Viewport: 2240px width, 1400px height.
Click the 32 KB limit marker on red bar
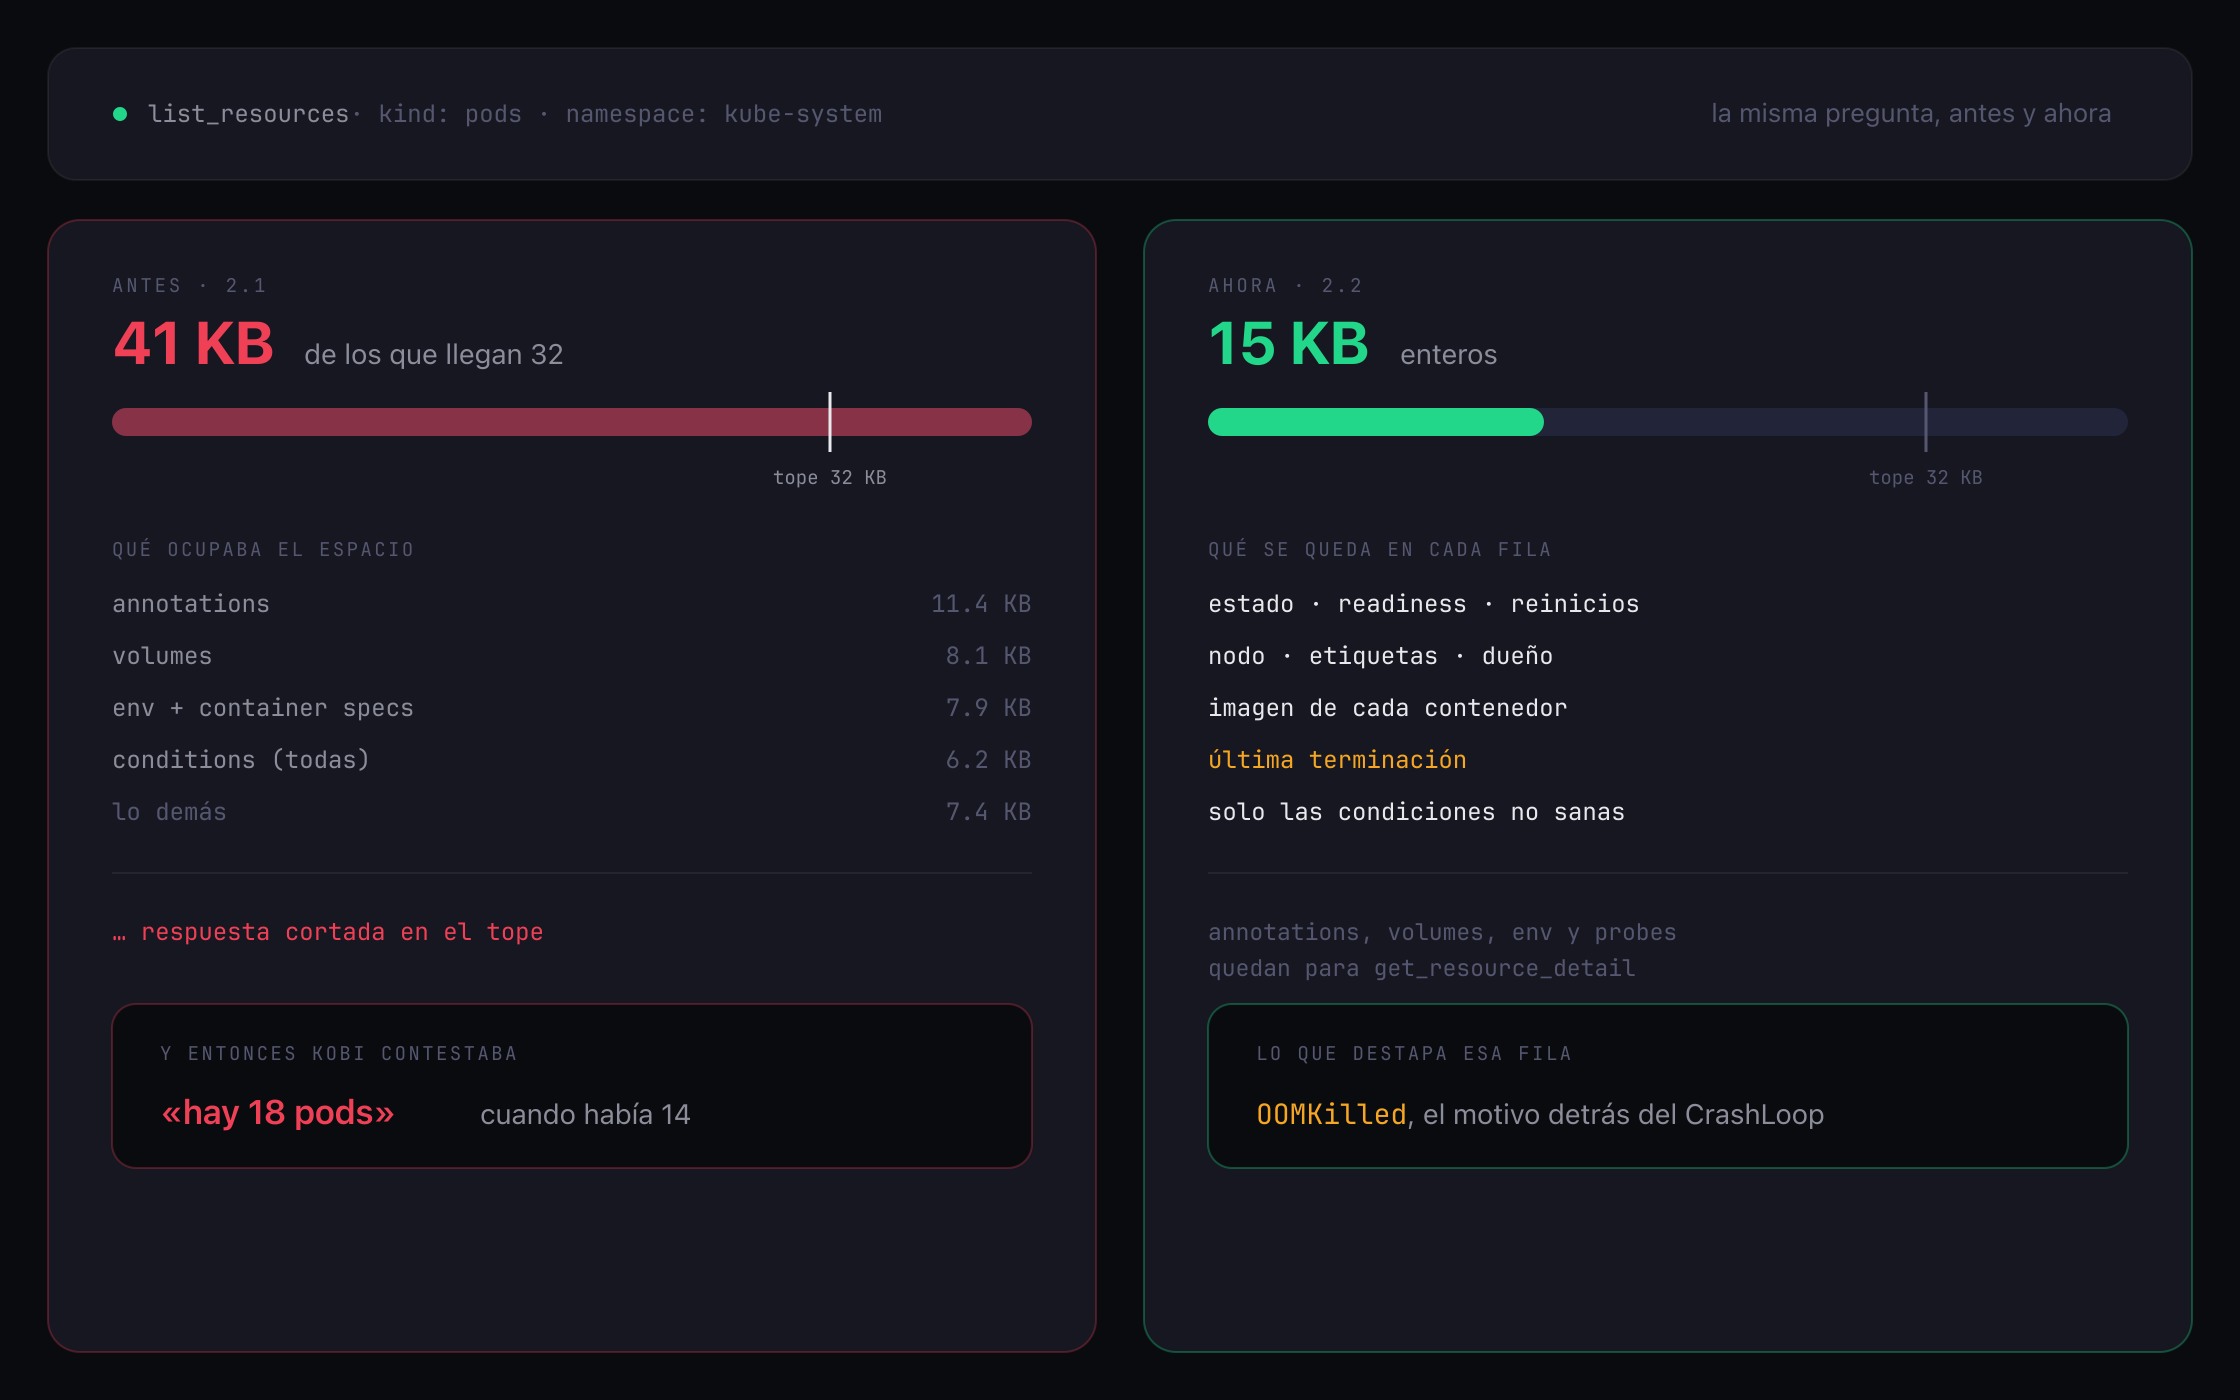point(830,422)
